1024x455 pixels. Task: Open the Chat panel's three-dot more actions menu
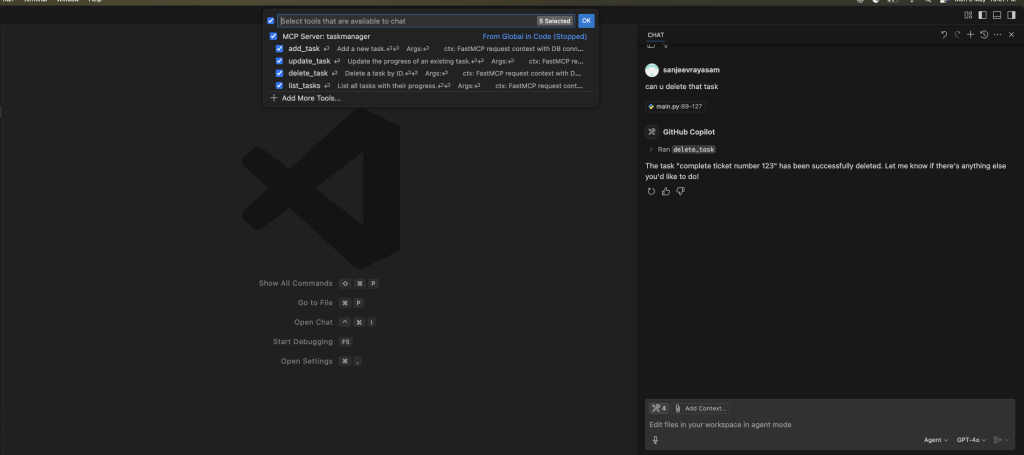tap(997, 35)
